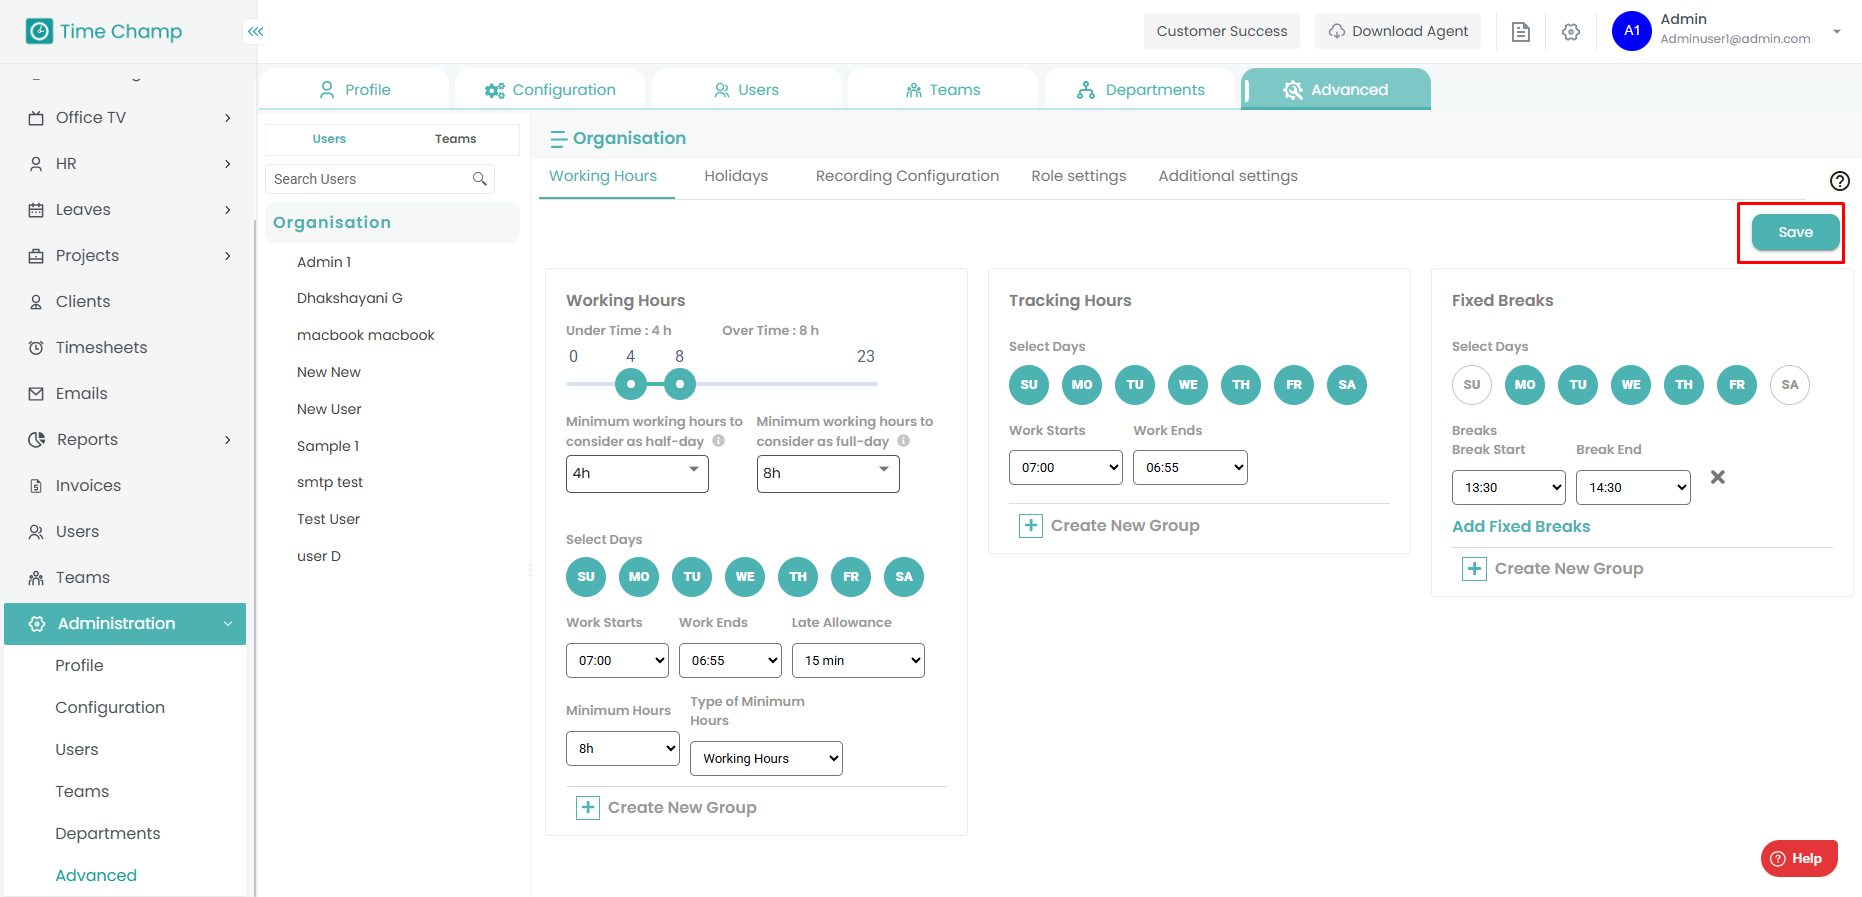Open the Type of Minimum Hours dropdown

coord(766,759)
